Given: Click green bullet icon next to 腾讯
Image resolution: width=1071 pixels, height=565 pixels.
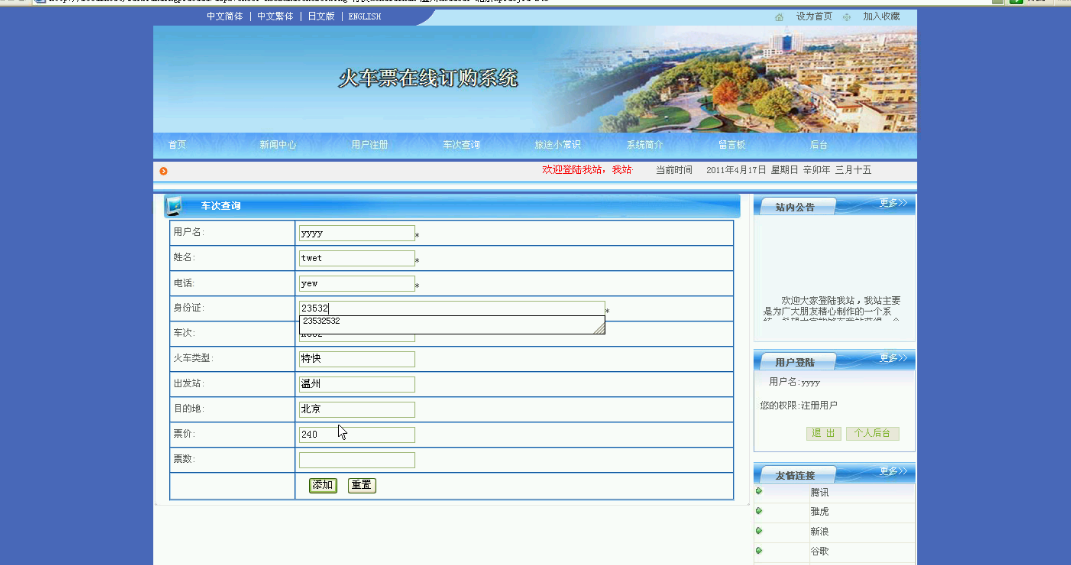Looking at the screenshot, I should 759,491.
